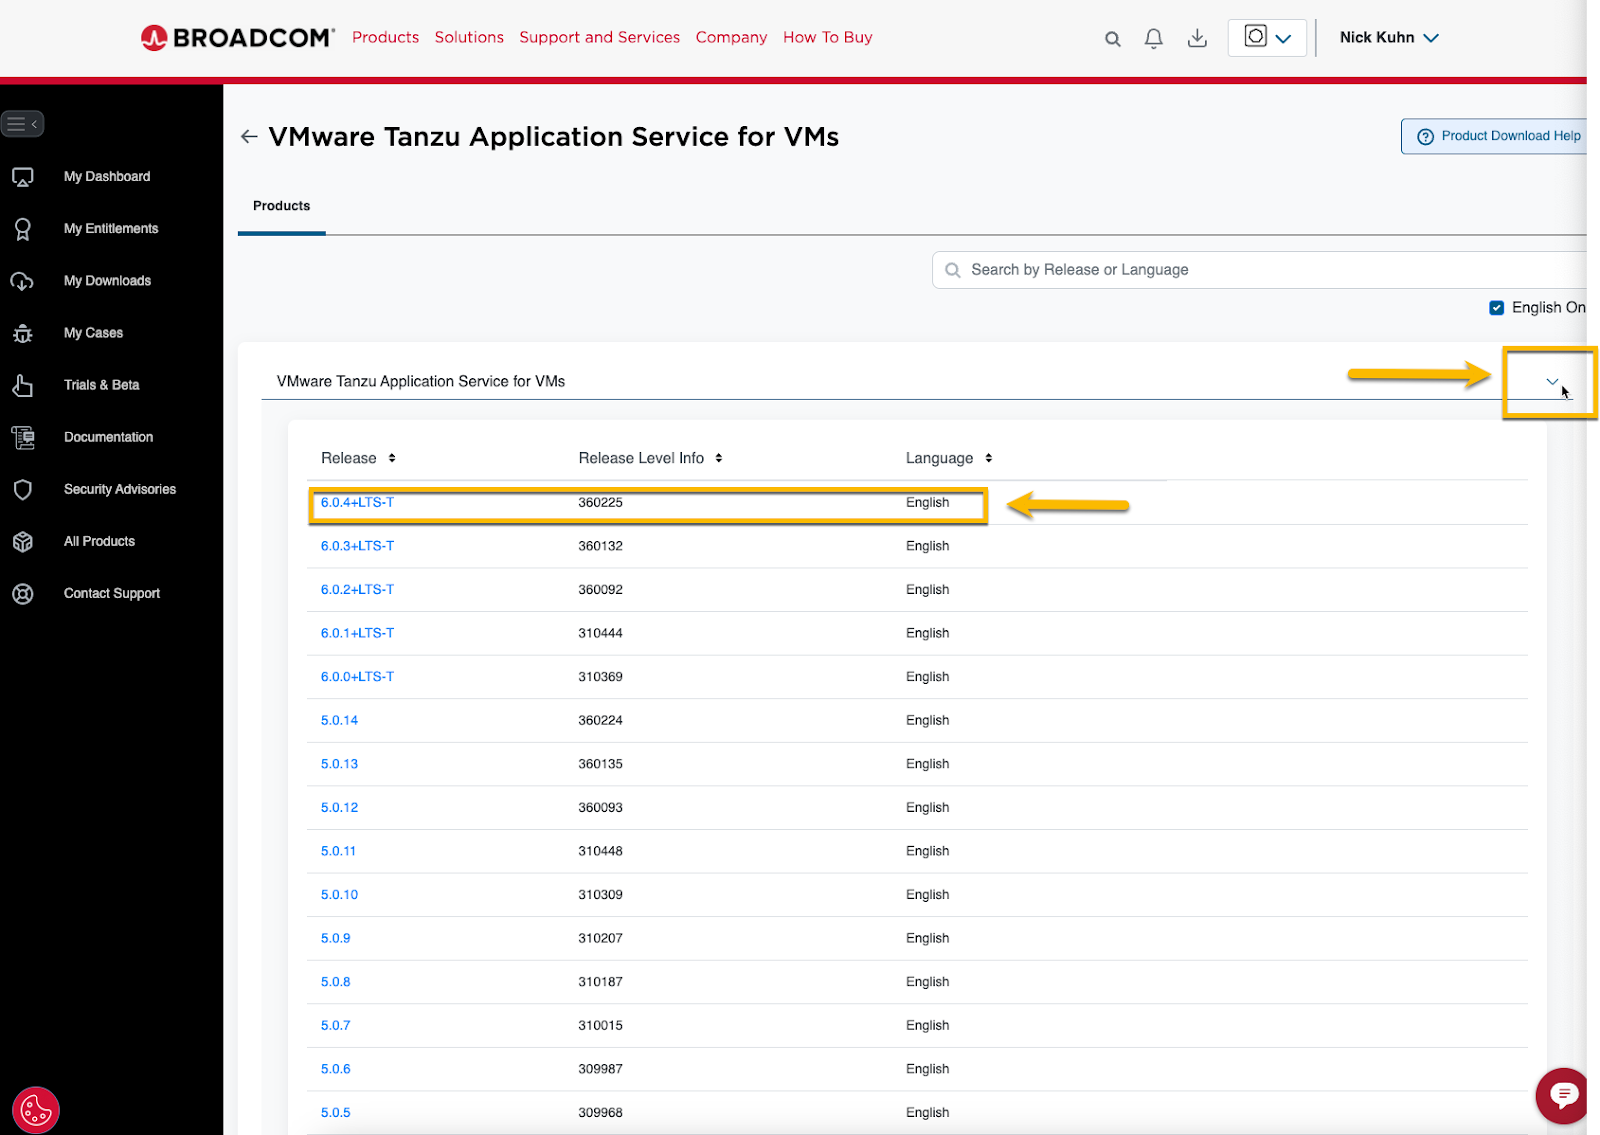
Task: Open release 6.0.3+LTS-T
Action: click(357, 546)
